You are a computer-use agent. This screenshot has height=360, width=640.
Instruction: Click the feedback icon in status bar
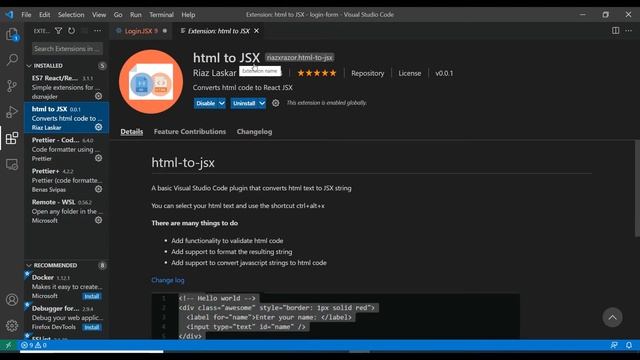[x=614, y=345]
